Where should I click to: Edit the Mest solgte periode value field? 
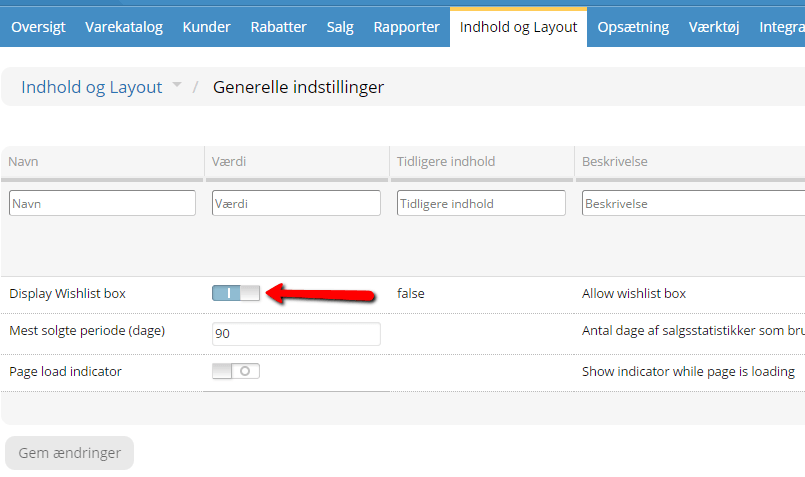tap(296, 334)
